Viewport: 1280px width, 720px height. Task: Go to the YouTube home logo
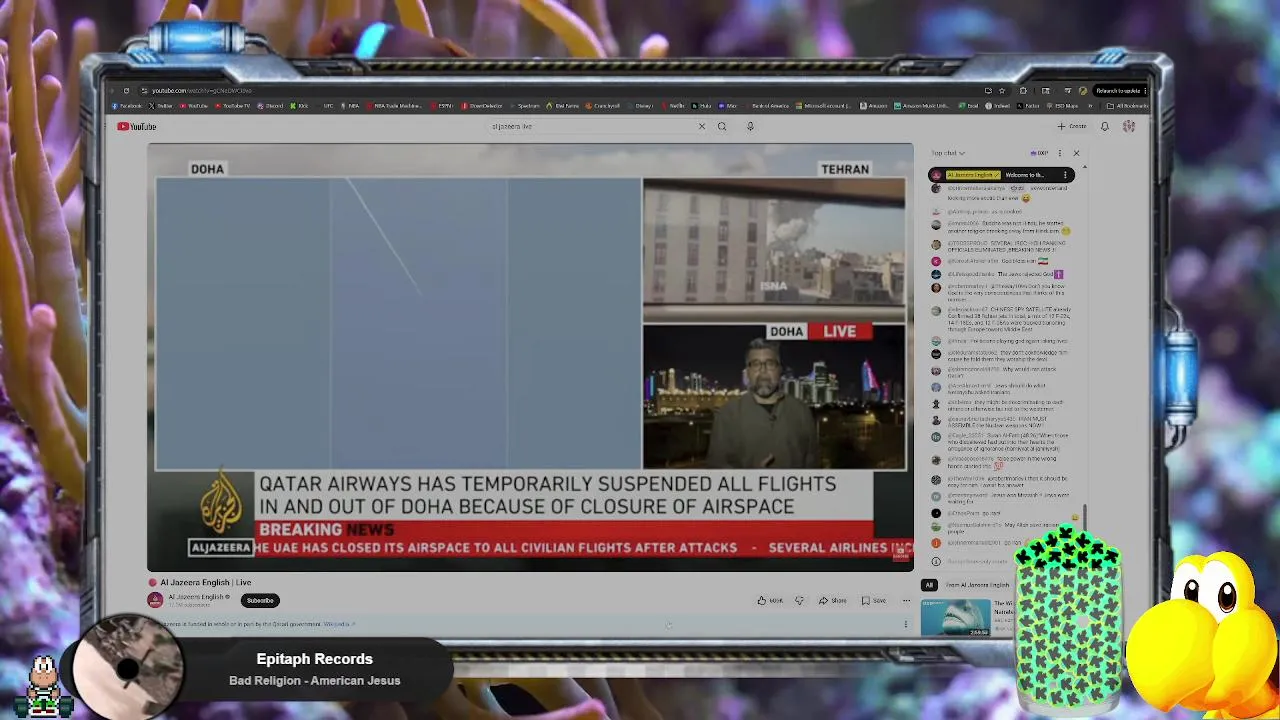(137, 126)
